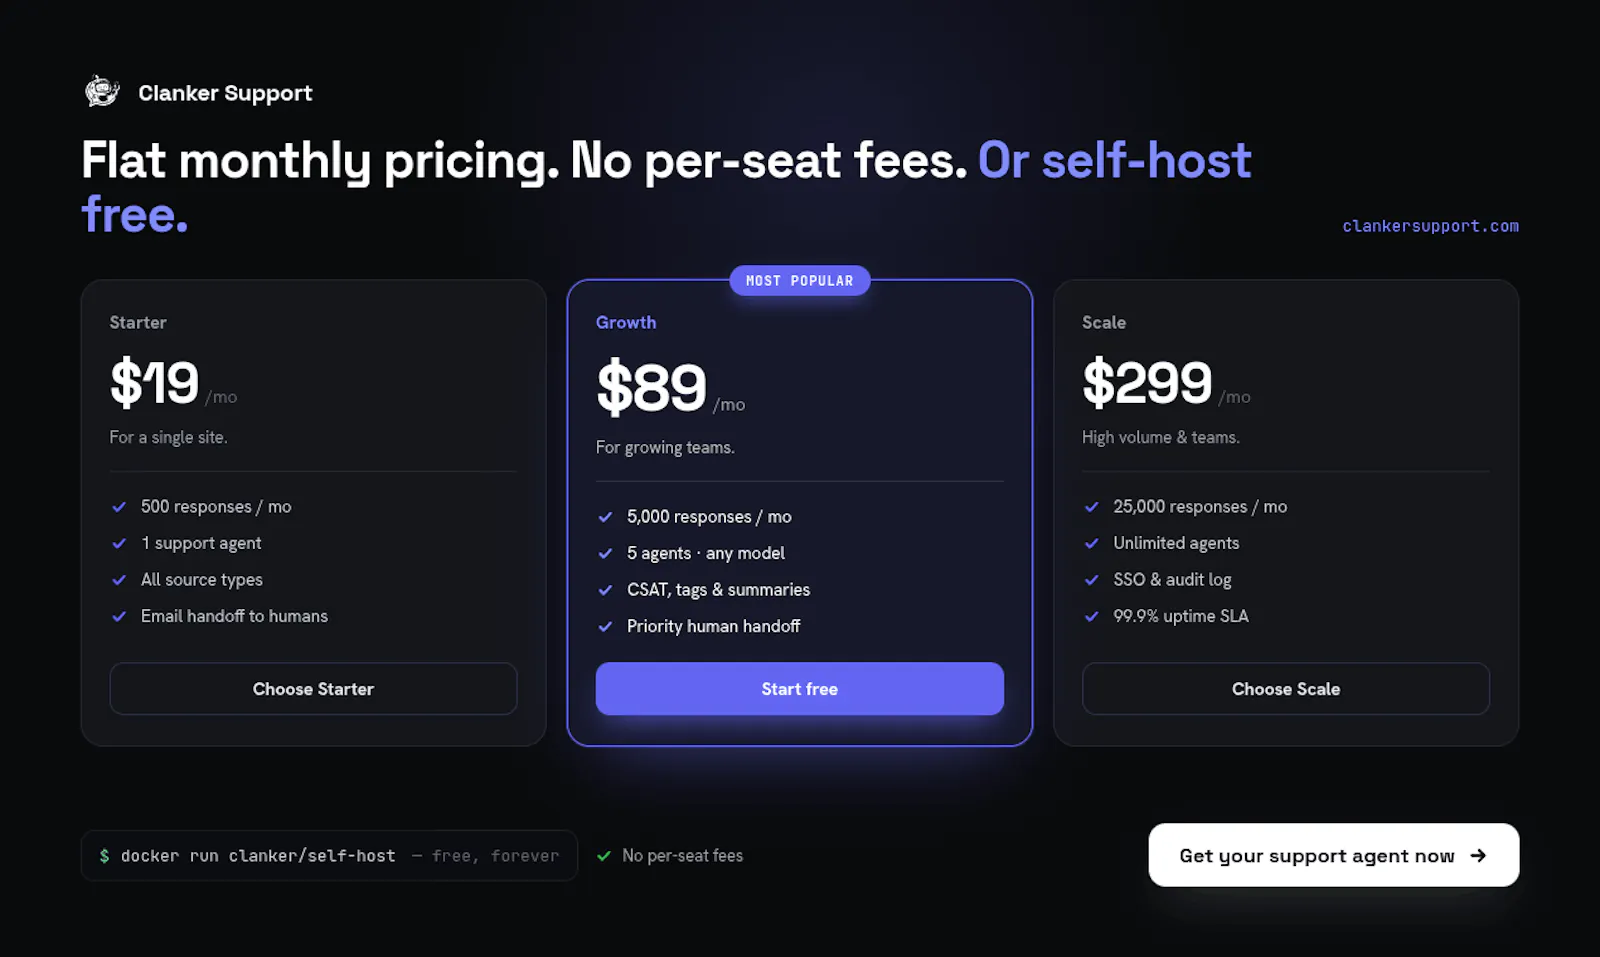Click the checkmark beside 99.9% uptime SLA
Screen dimensions: 1600x957
coord(1092,616)
